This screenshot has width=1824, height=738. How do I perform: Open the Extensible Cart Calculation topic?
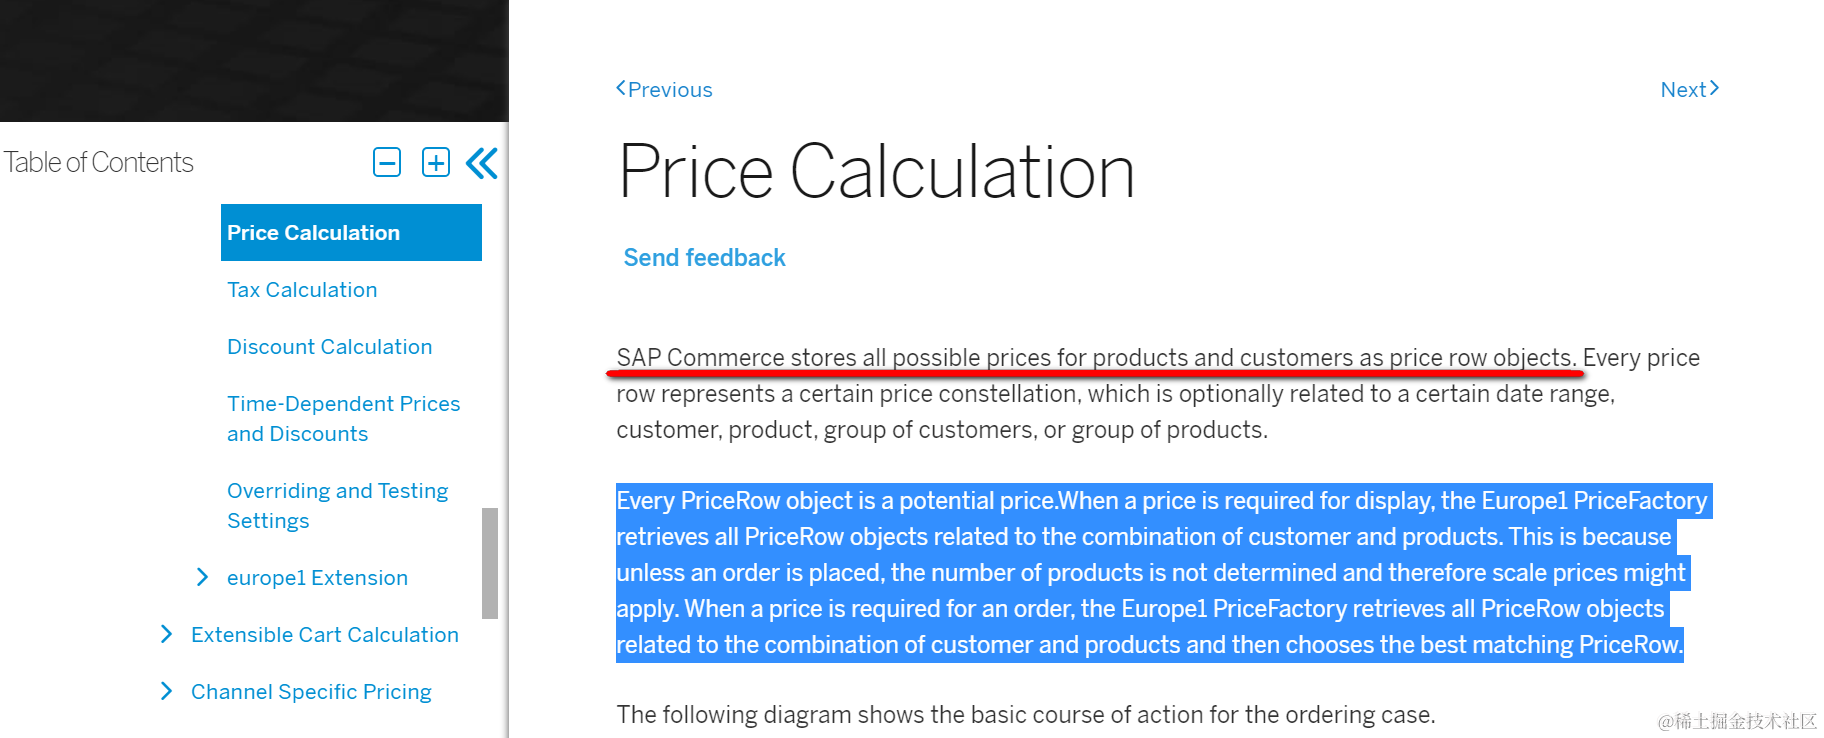(x=324, y=635)
